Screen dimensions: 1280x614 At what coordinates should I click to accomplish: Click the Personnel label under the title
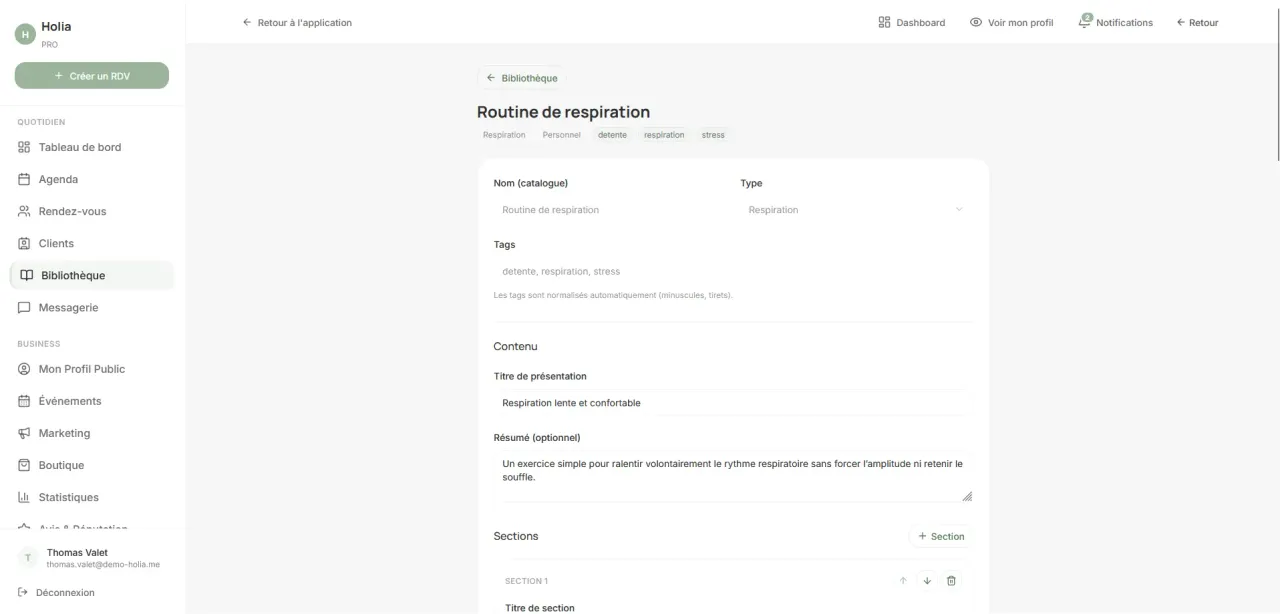click(561, 135)
